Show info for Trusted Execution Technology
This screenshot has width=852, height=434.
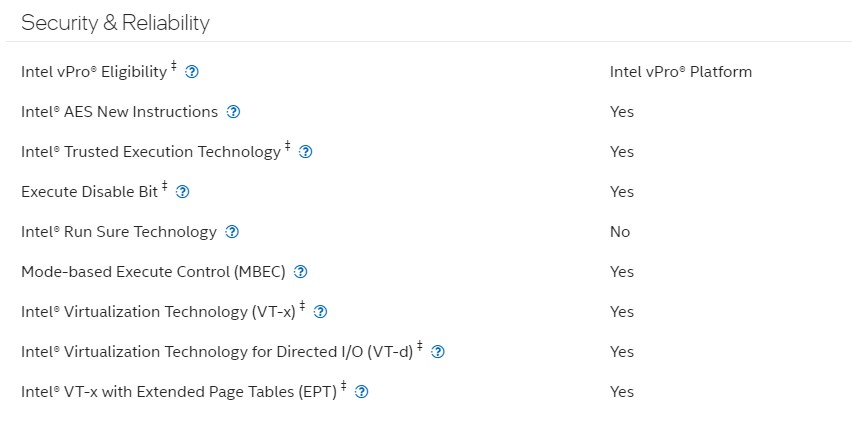point(305,152)
